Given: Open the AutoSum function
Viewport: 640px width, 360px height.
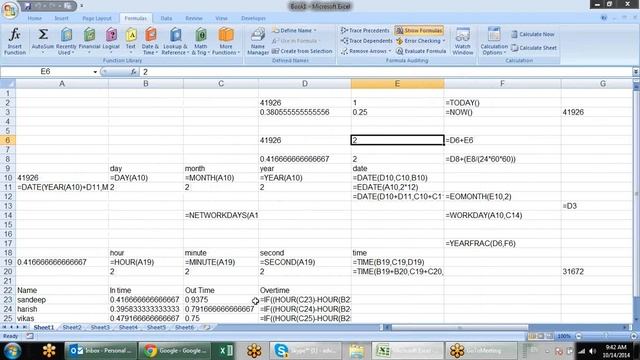Looking at the screenshot, I should click(x=43, y=41).
